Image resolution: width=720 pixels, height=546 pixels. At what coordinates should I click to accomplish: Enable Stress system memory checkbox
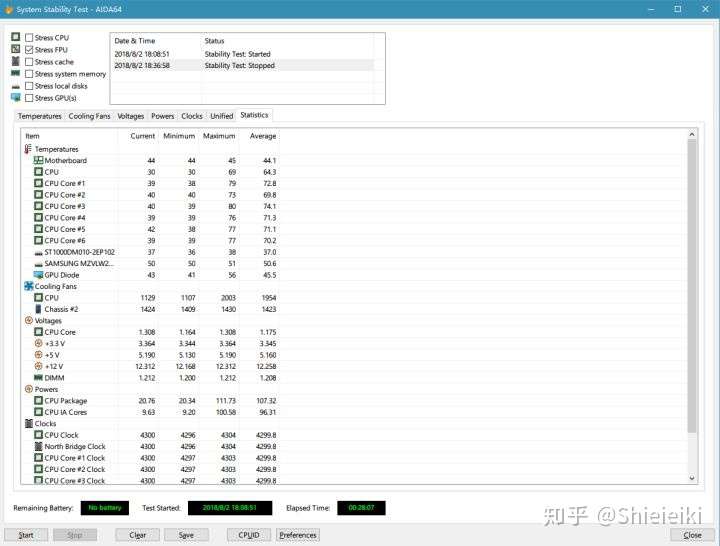point(29,74)
